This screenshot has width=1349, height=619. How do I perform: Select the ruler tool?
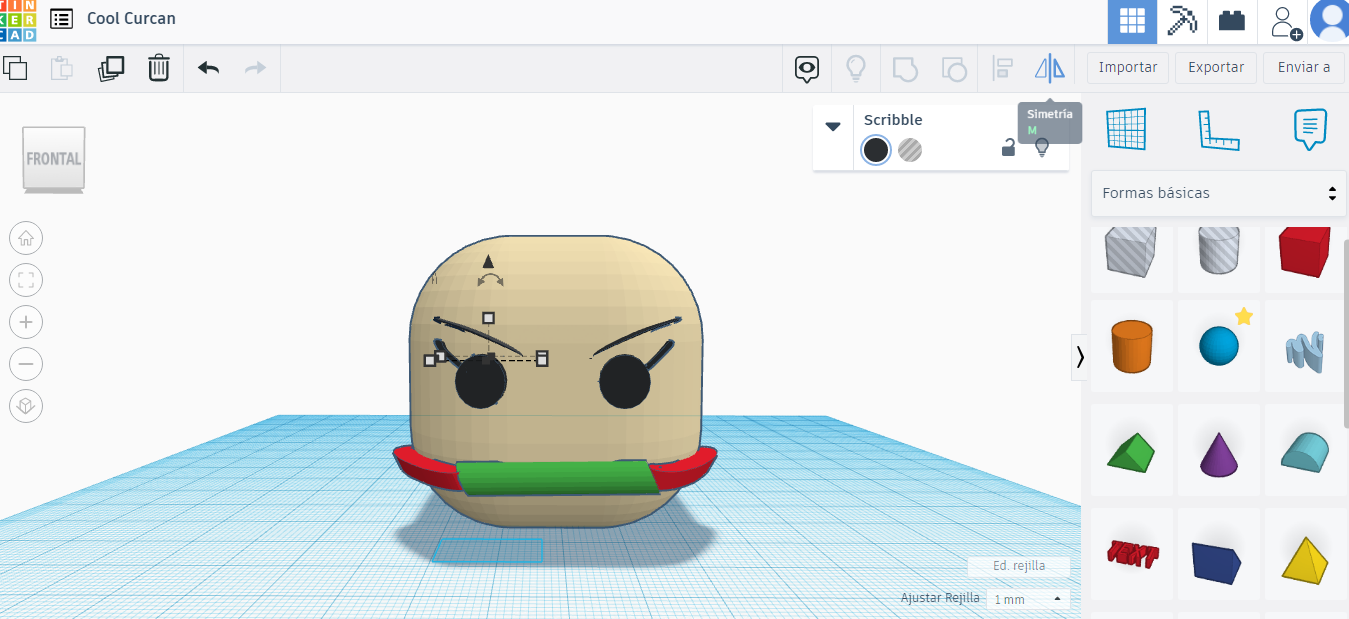click(x=1218, y=129)
